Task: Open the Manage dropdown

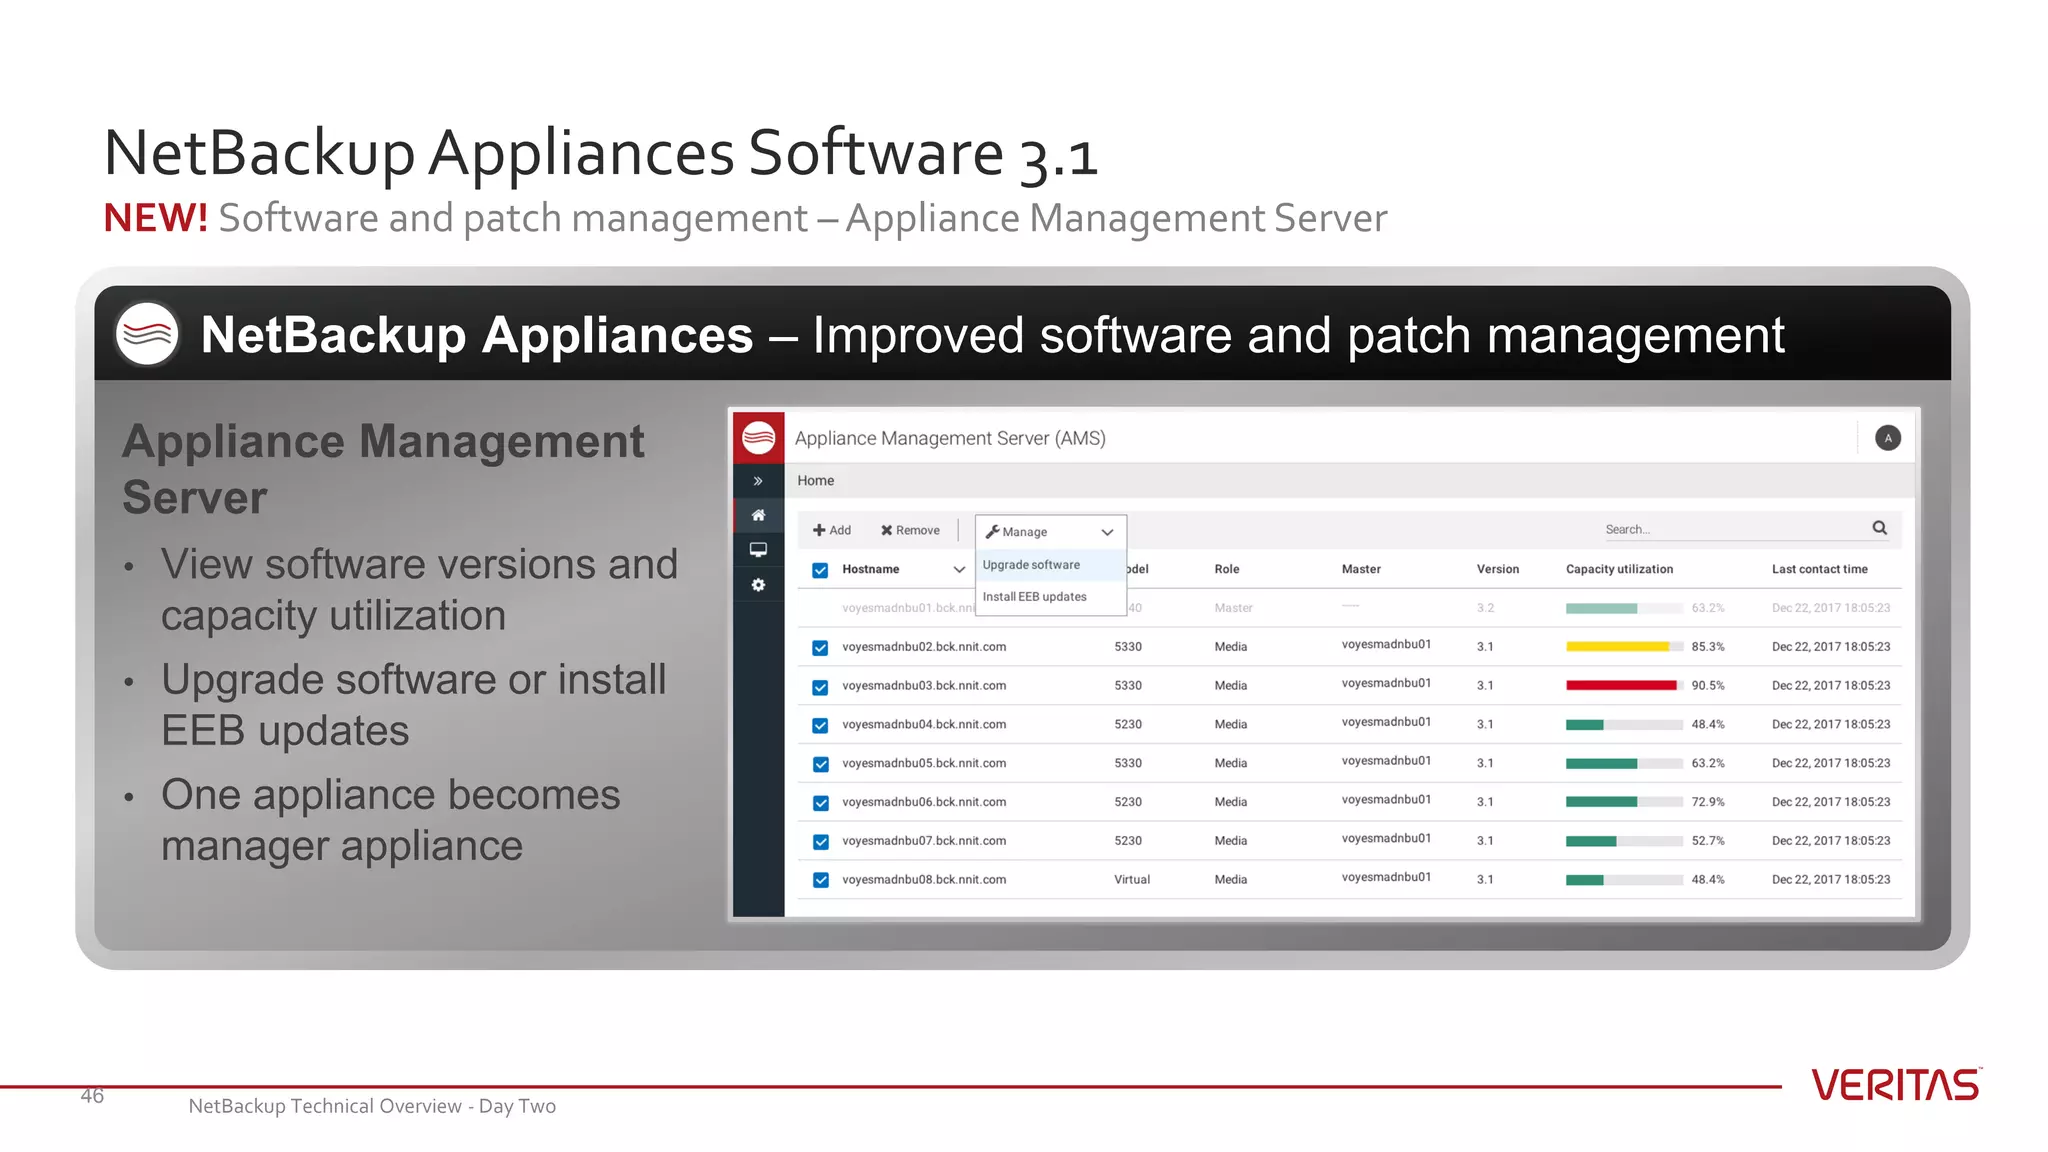Action: click(x=1050, y=532)
